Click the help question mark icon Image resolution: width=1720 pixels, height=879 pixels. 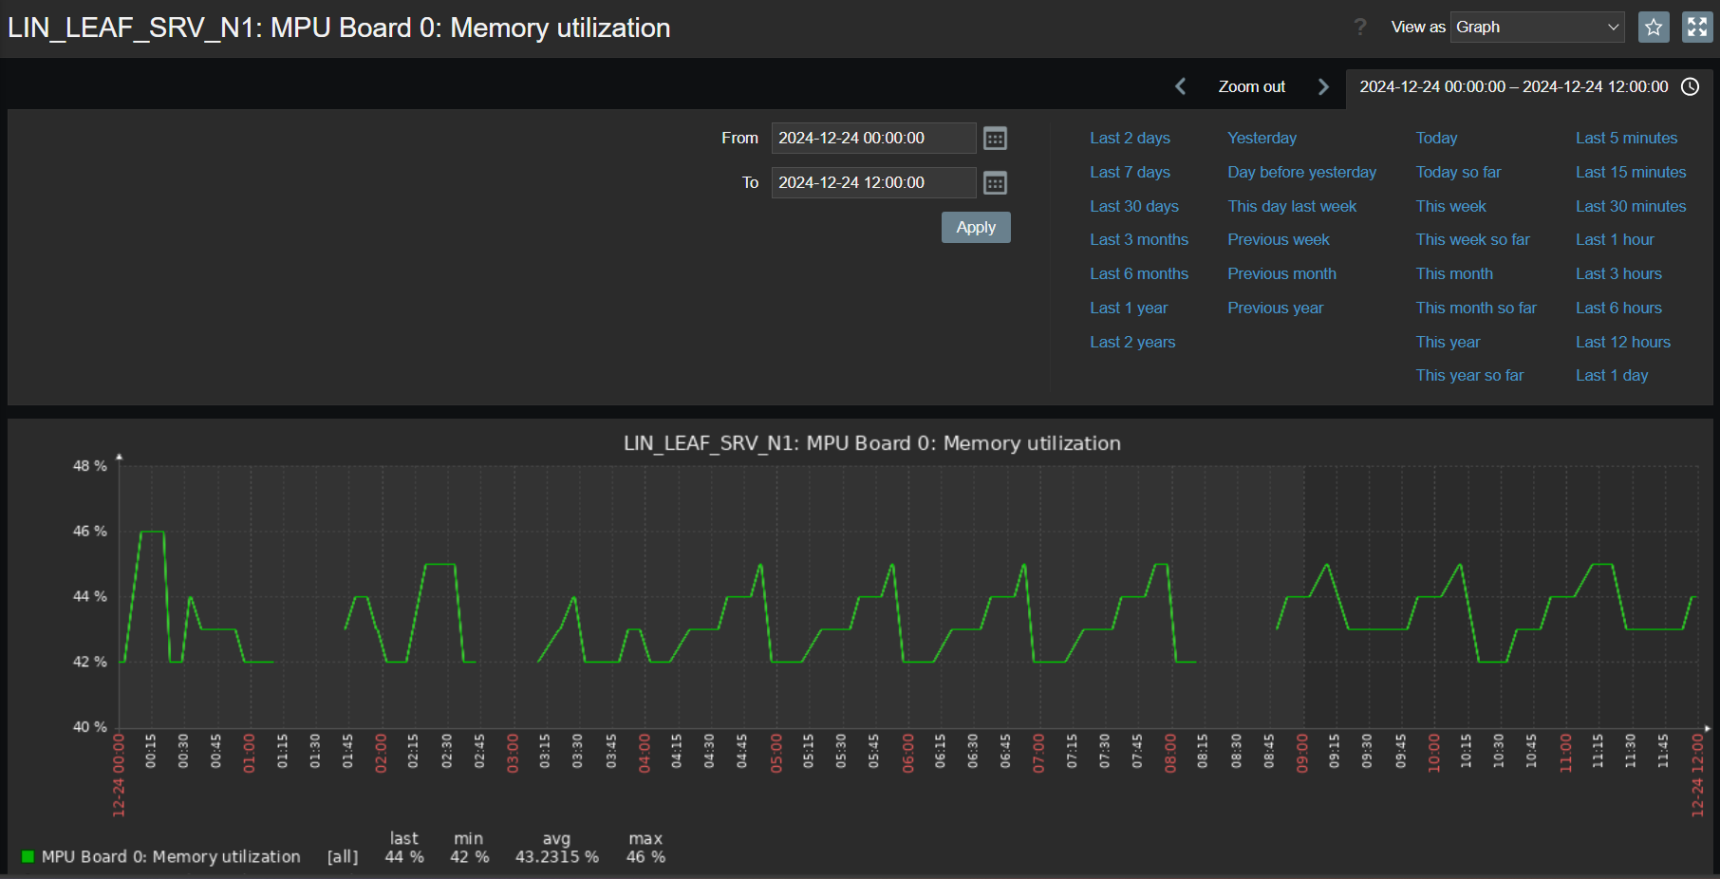click(1360, 27)
